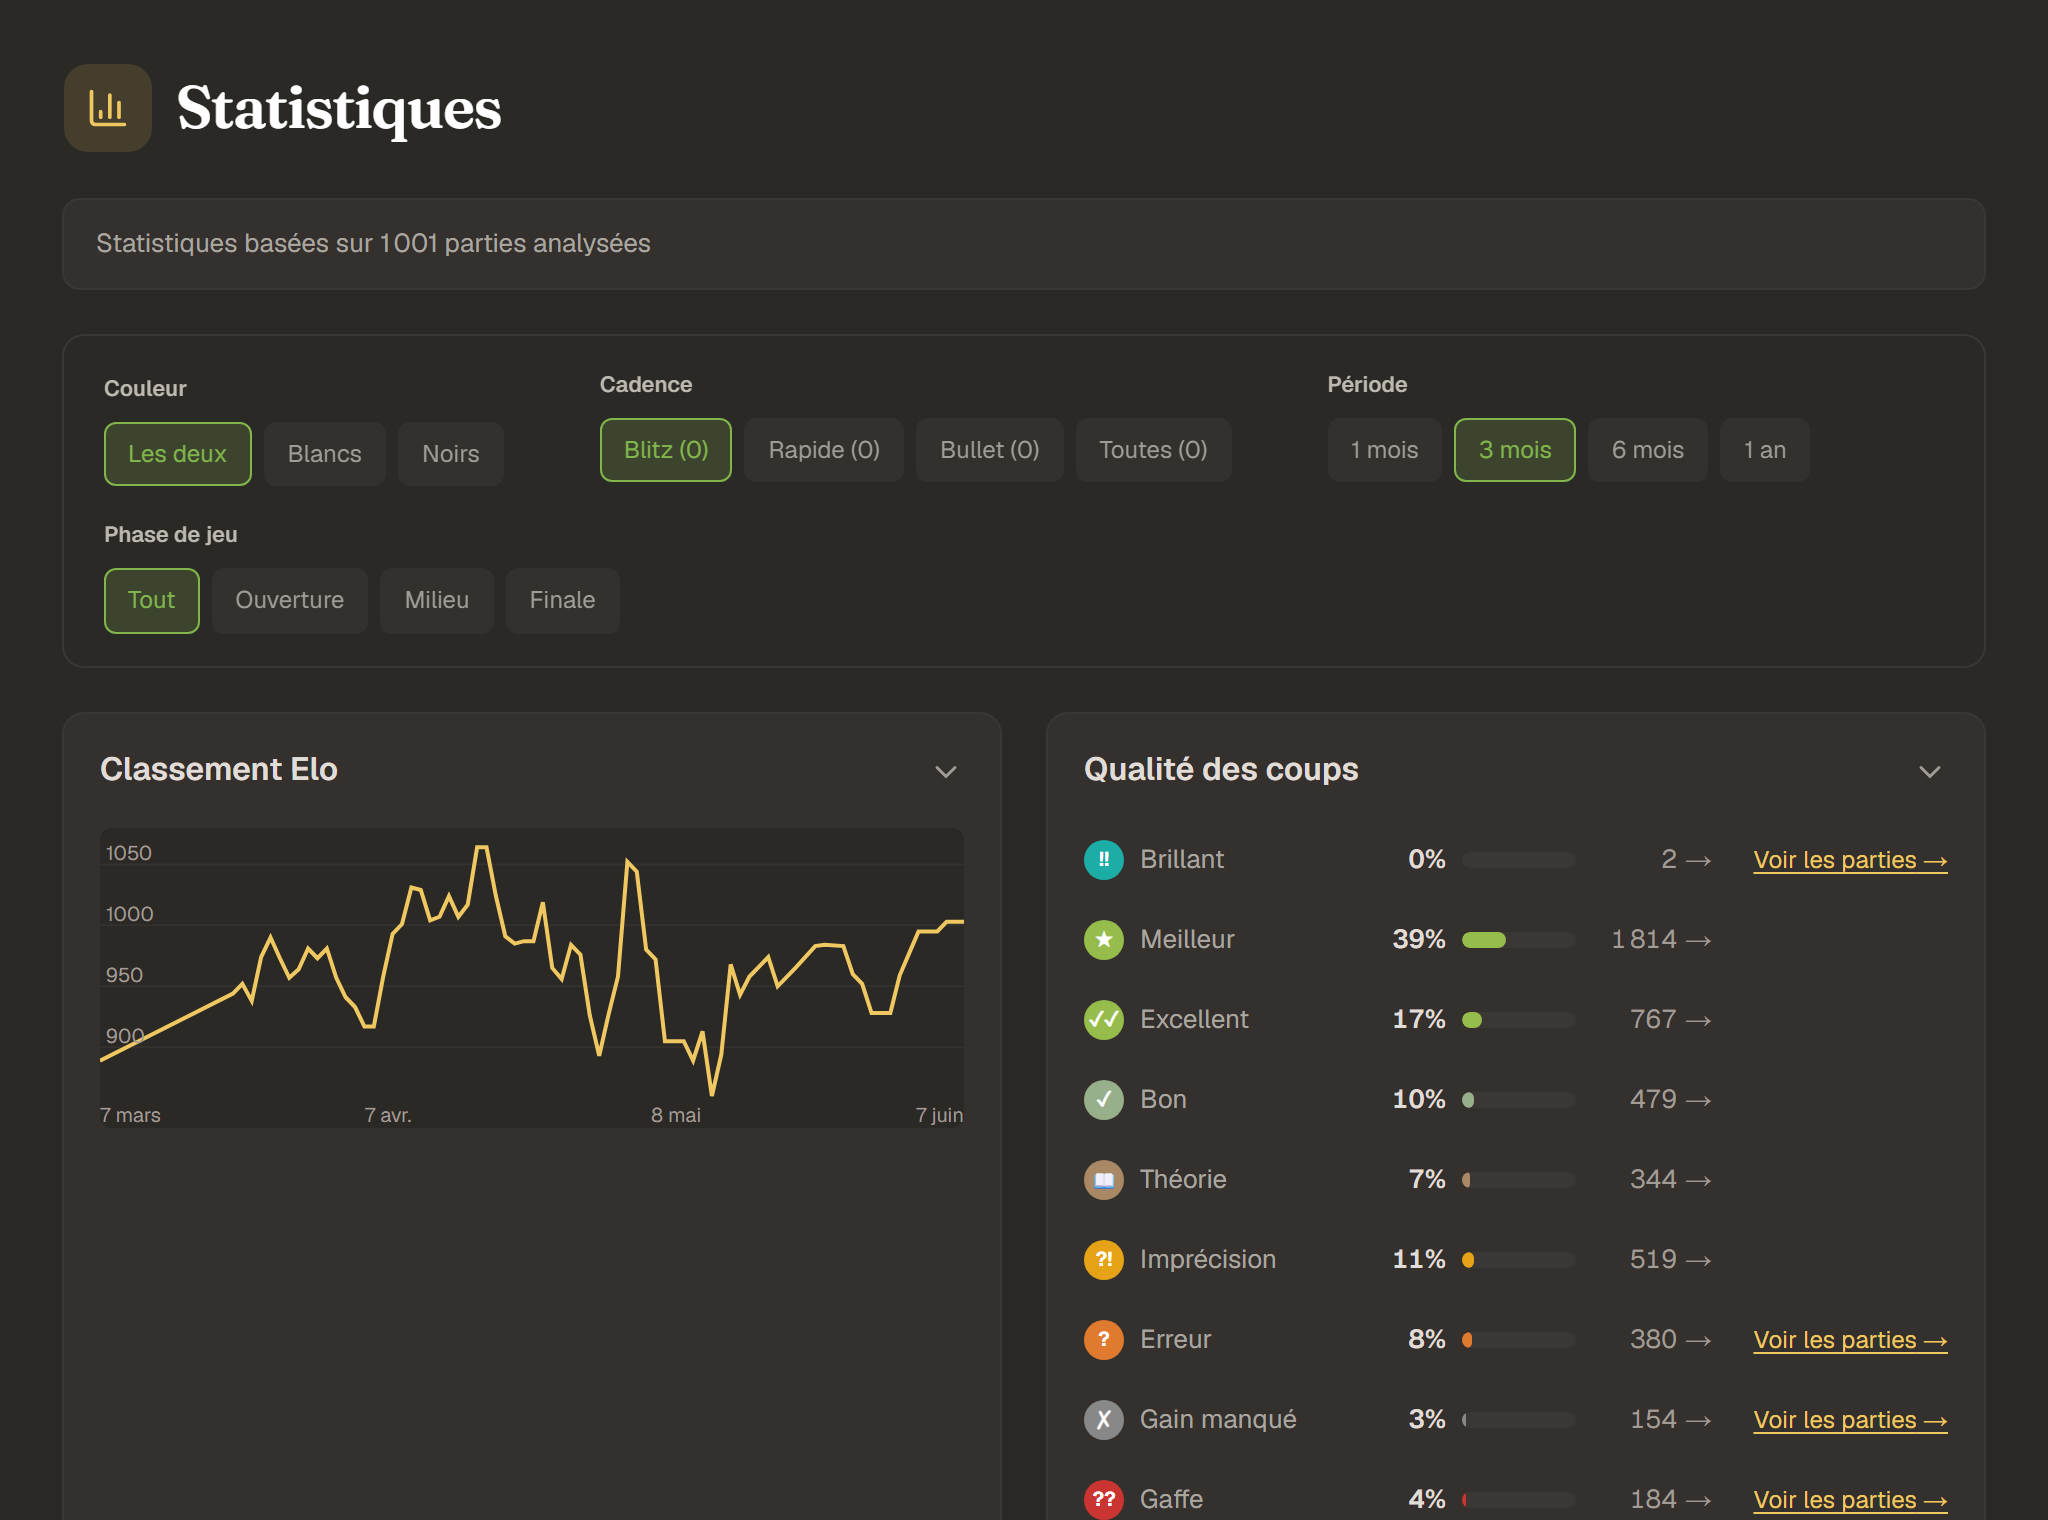Image resolution: width=2048 pixels, height=1520 pixels.
Task: Click the Théorie book icon
Action: (x=1104, y=1180)
